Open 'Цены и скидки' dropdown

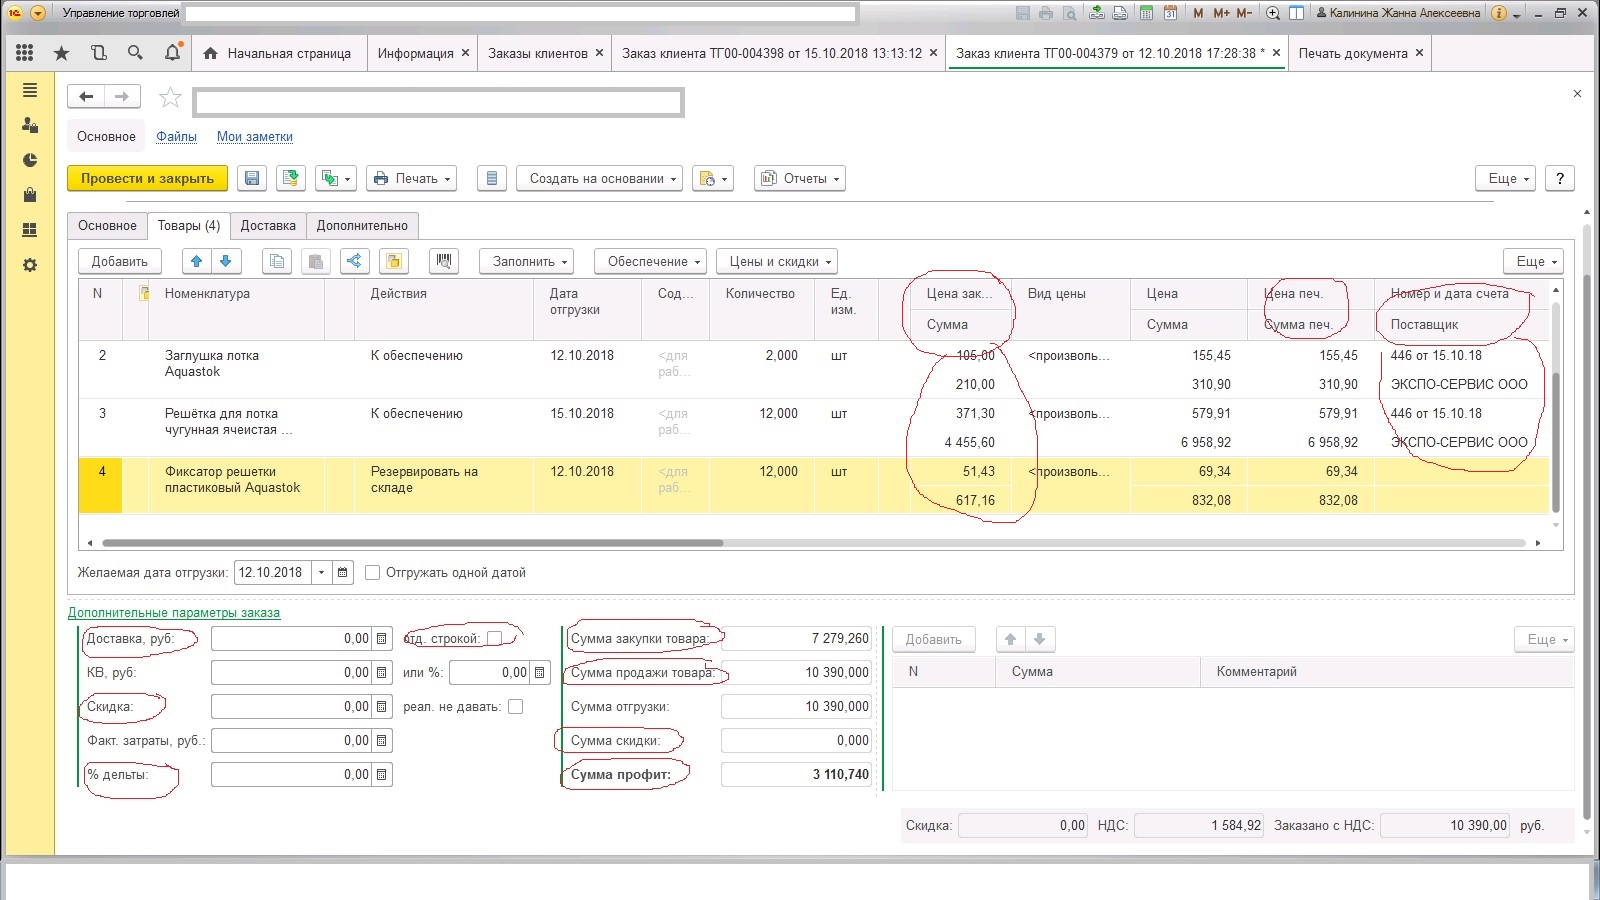(776, 261)
